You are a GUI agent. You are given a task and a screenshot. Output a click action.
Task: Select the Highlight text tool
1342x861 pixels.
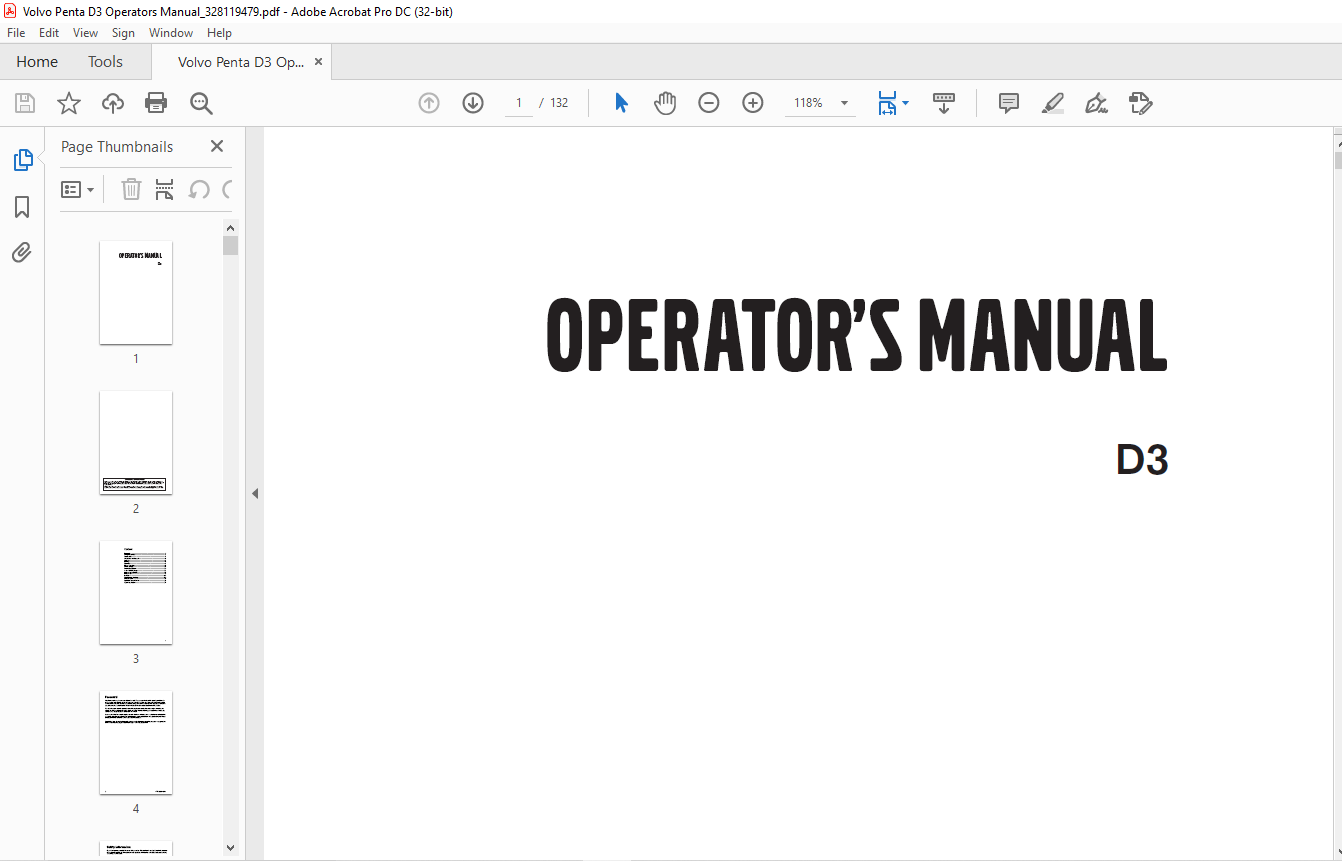click(x=1053, y=103)
